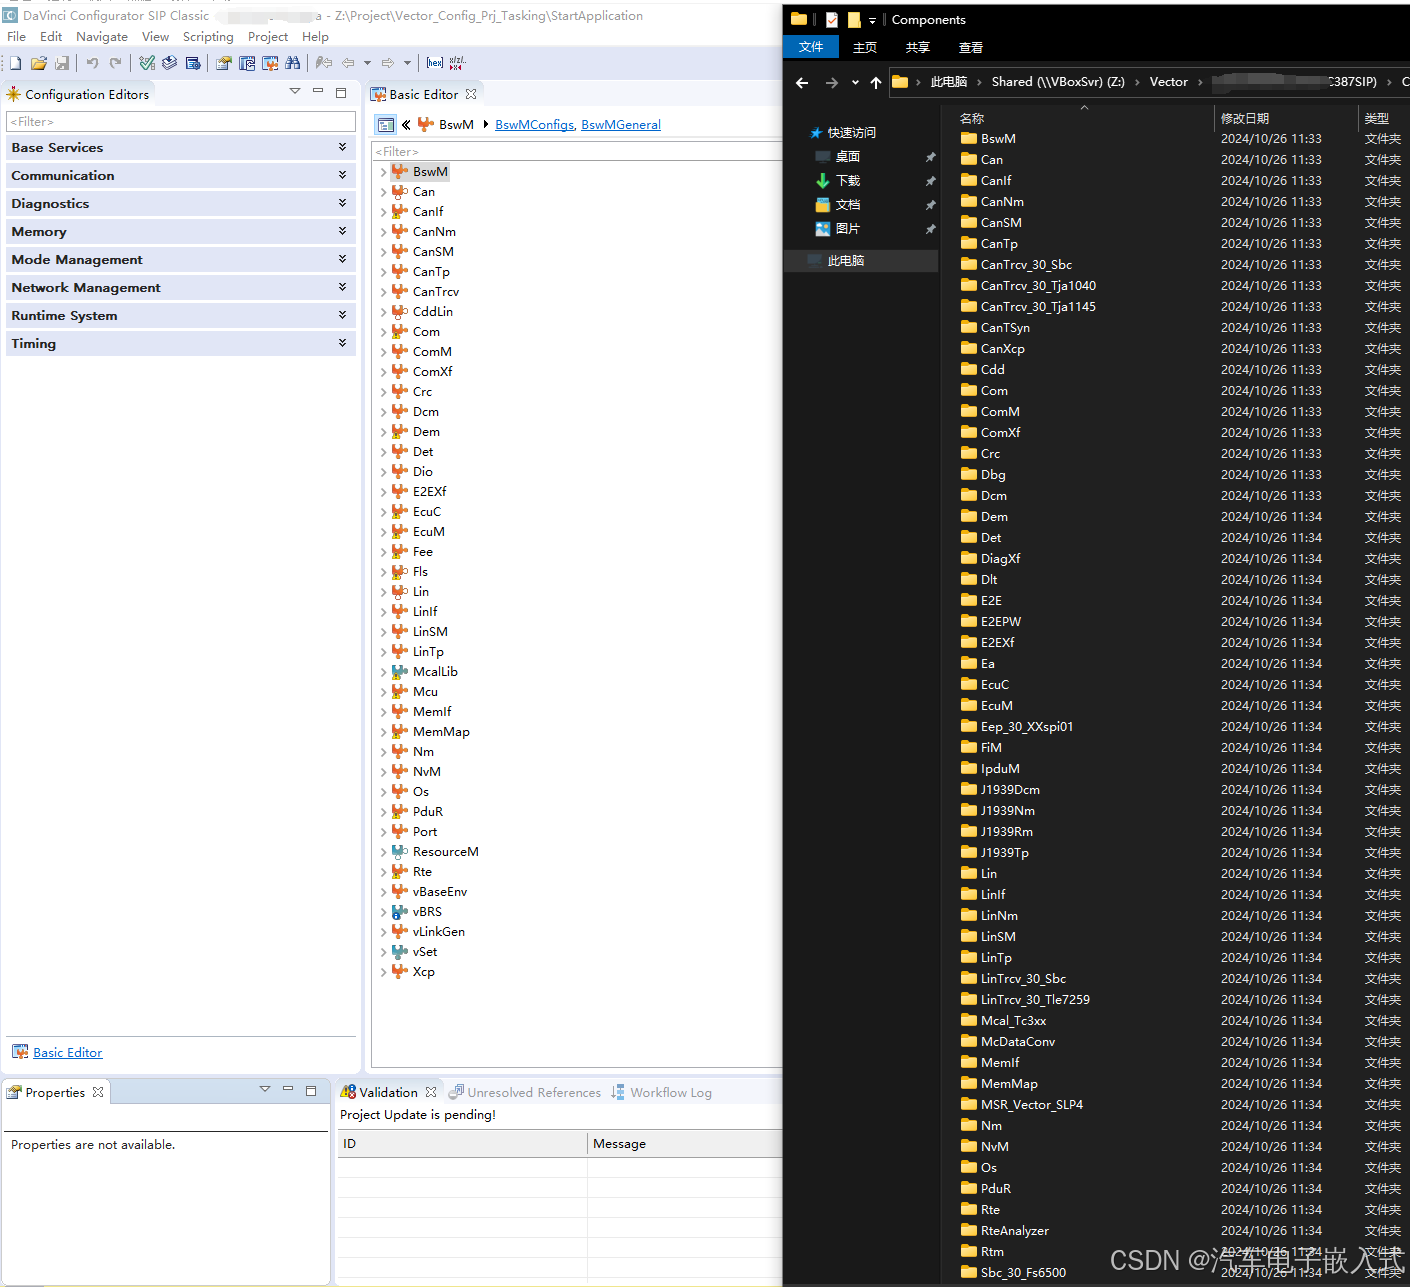Click the x/z filter toolbar icon
Viewport: 1410px width, 1287px height.
click(x=457, y=63)
